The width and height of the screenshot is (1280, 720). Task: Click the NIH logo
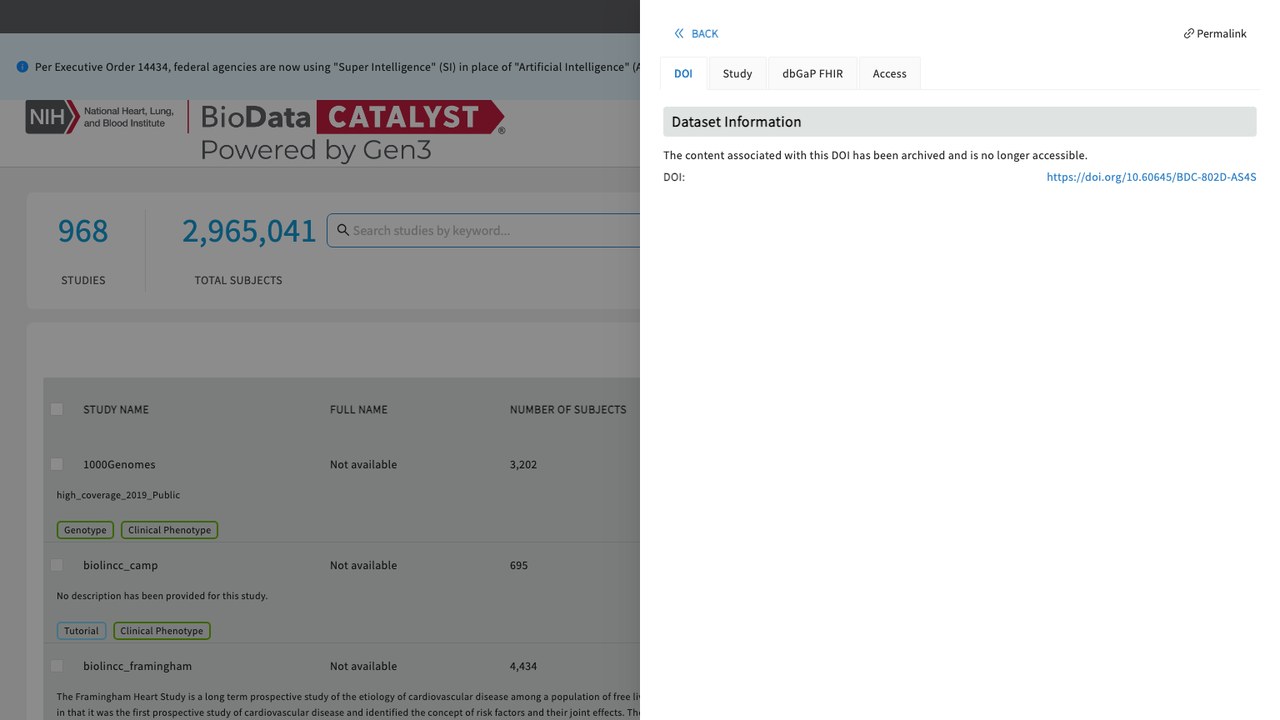(x=52, y=117)
